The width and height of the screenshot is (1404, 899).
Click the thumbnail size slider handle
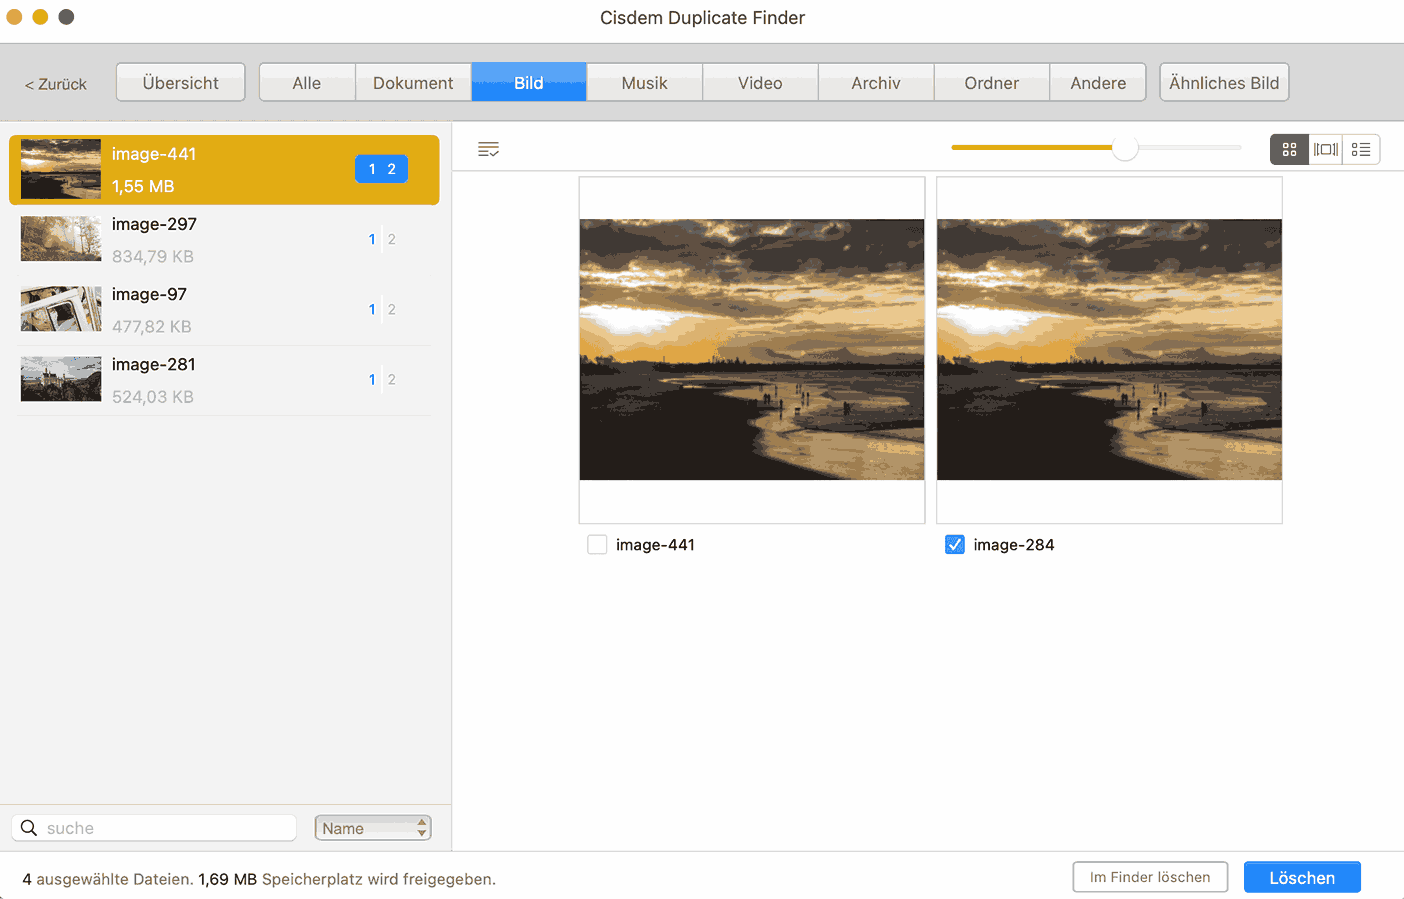click(1125, 148)
